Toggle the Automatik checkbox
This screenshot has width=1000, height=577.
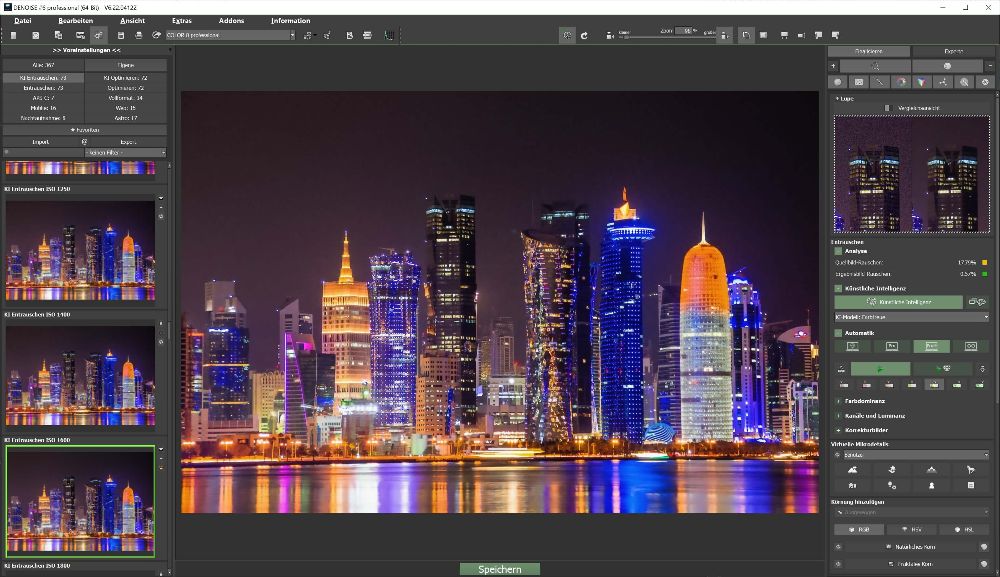[839, 332]
